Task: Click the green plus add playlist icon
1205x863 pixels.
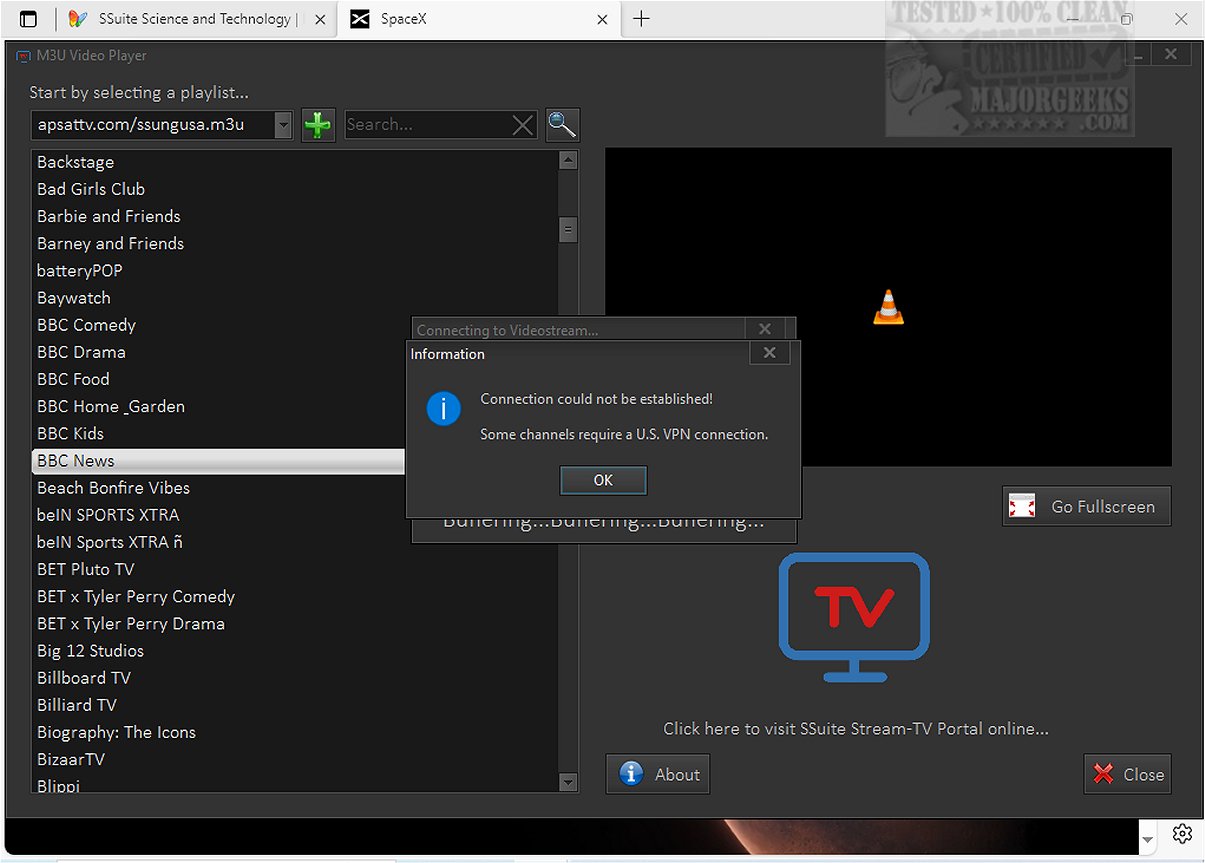Action: (318, 125)
